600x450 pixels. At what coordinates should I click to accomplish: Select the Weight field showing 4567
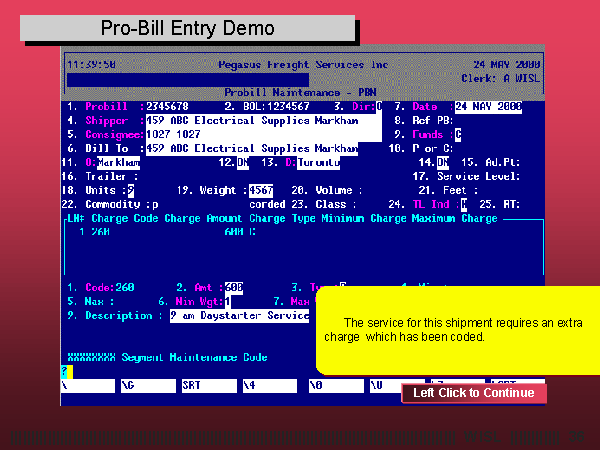(x=261, y=190)
